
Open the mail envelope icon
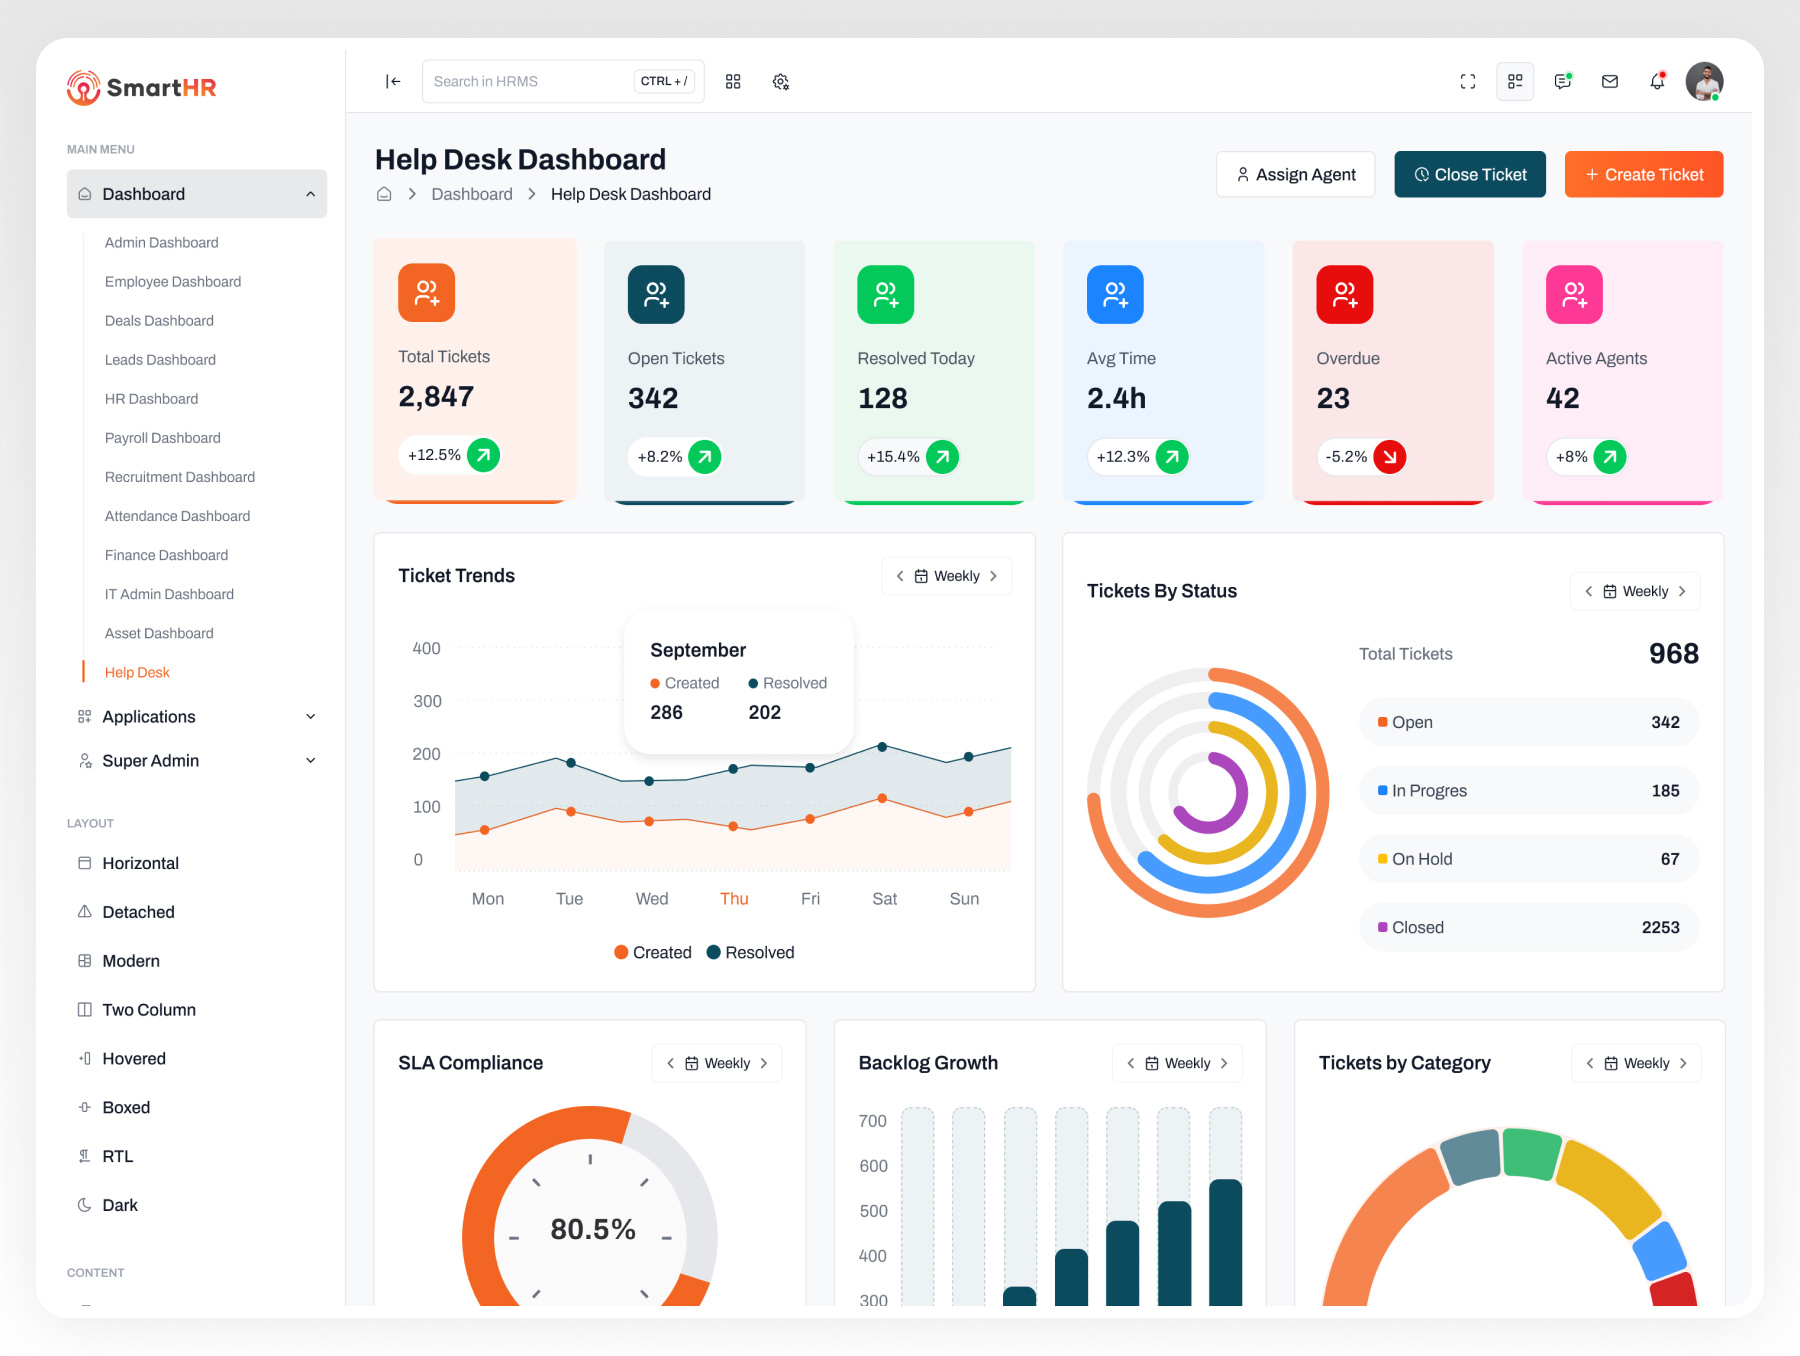click(x=1610, y=82)
